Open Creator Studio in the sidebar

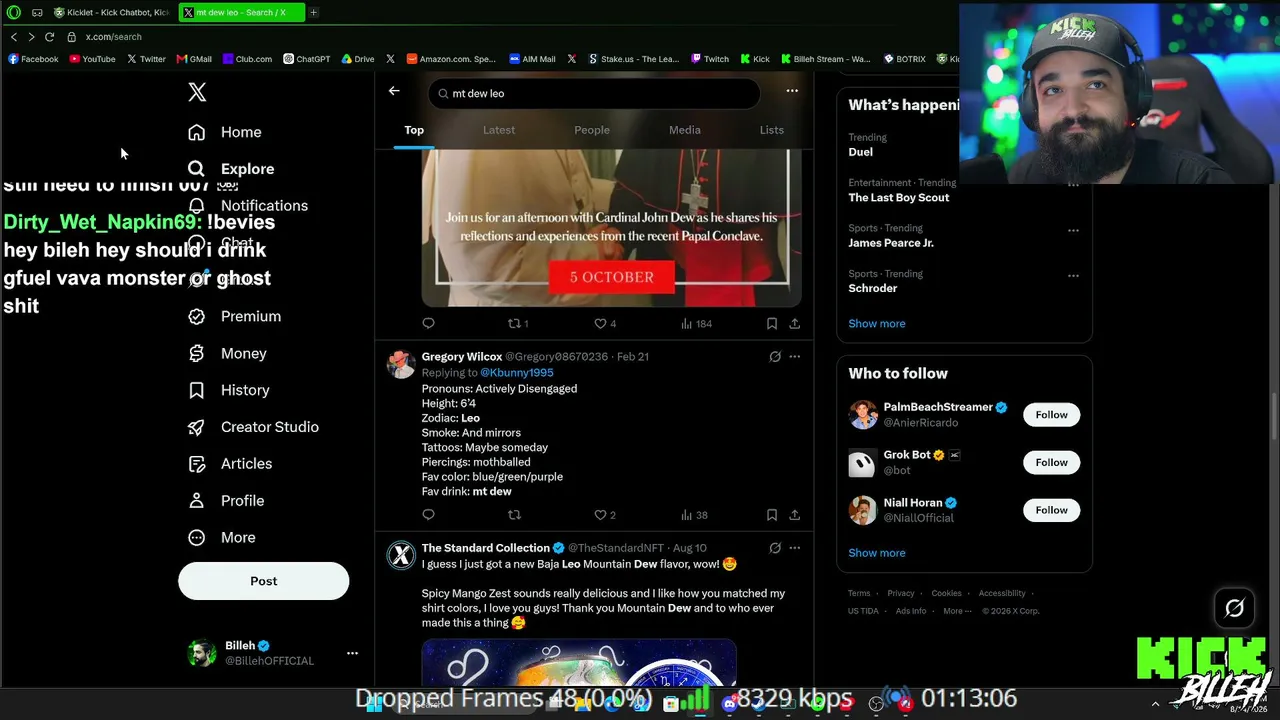pyautogui.click(x=254, y=427)
